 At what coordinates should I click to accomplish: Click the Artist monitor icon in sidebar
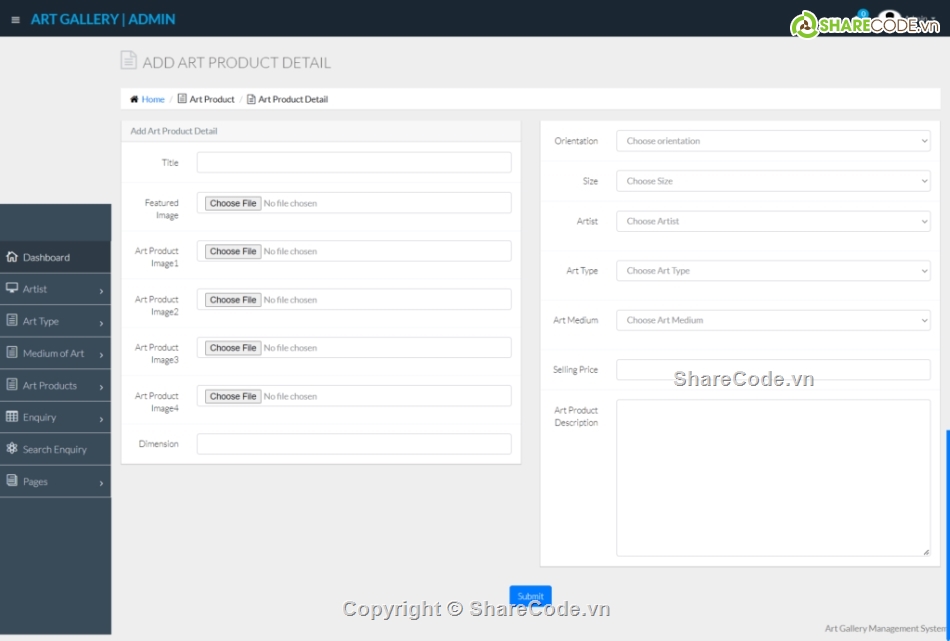[12, 288]
